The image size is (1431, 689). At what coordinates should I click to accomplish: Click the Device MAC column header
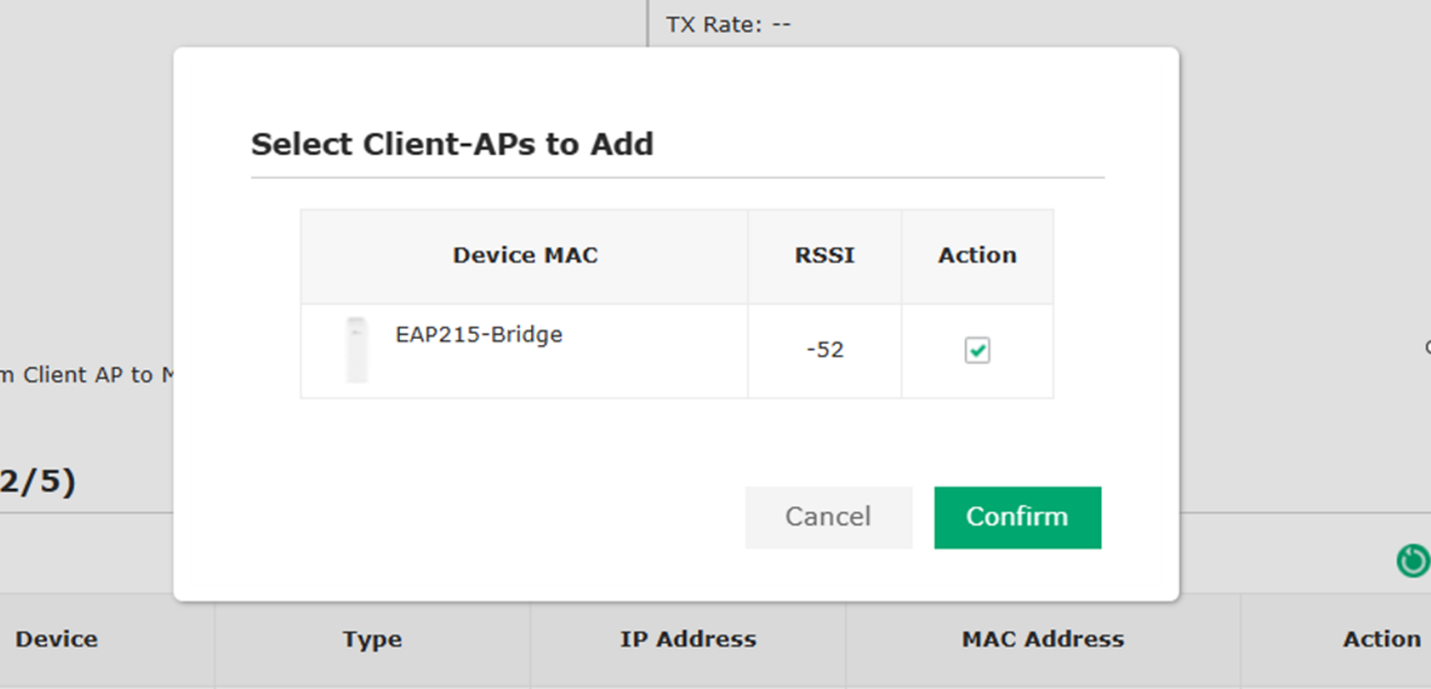tap(525, 256)
